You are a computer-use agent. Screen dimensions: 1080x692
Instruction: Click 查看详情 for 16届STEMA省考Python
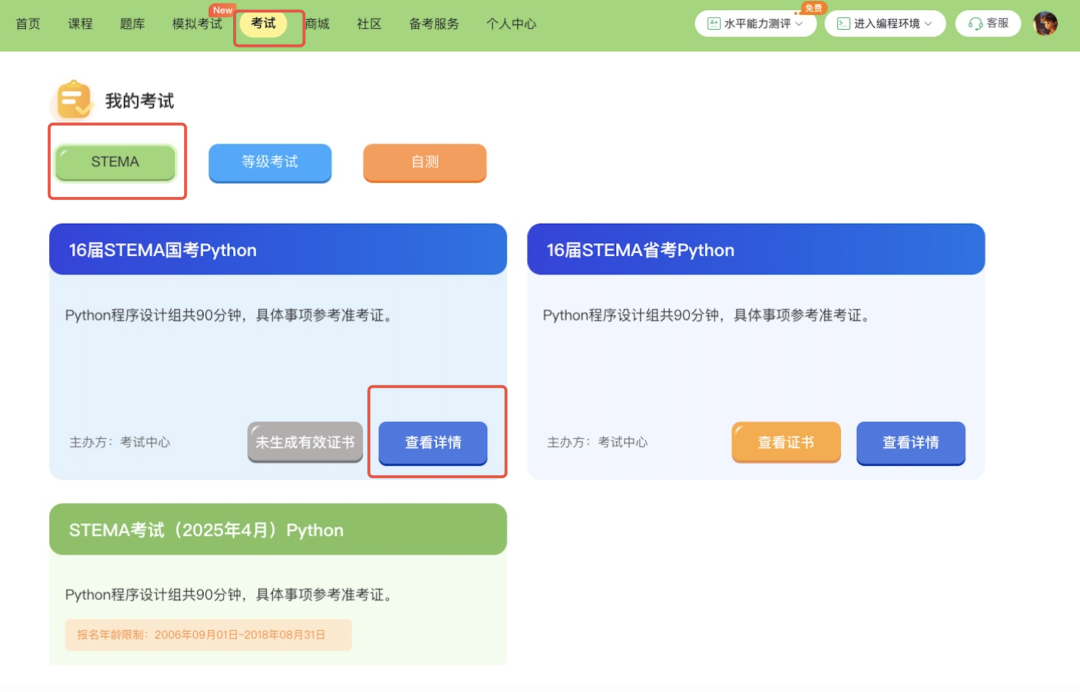click(910, 442)
